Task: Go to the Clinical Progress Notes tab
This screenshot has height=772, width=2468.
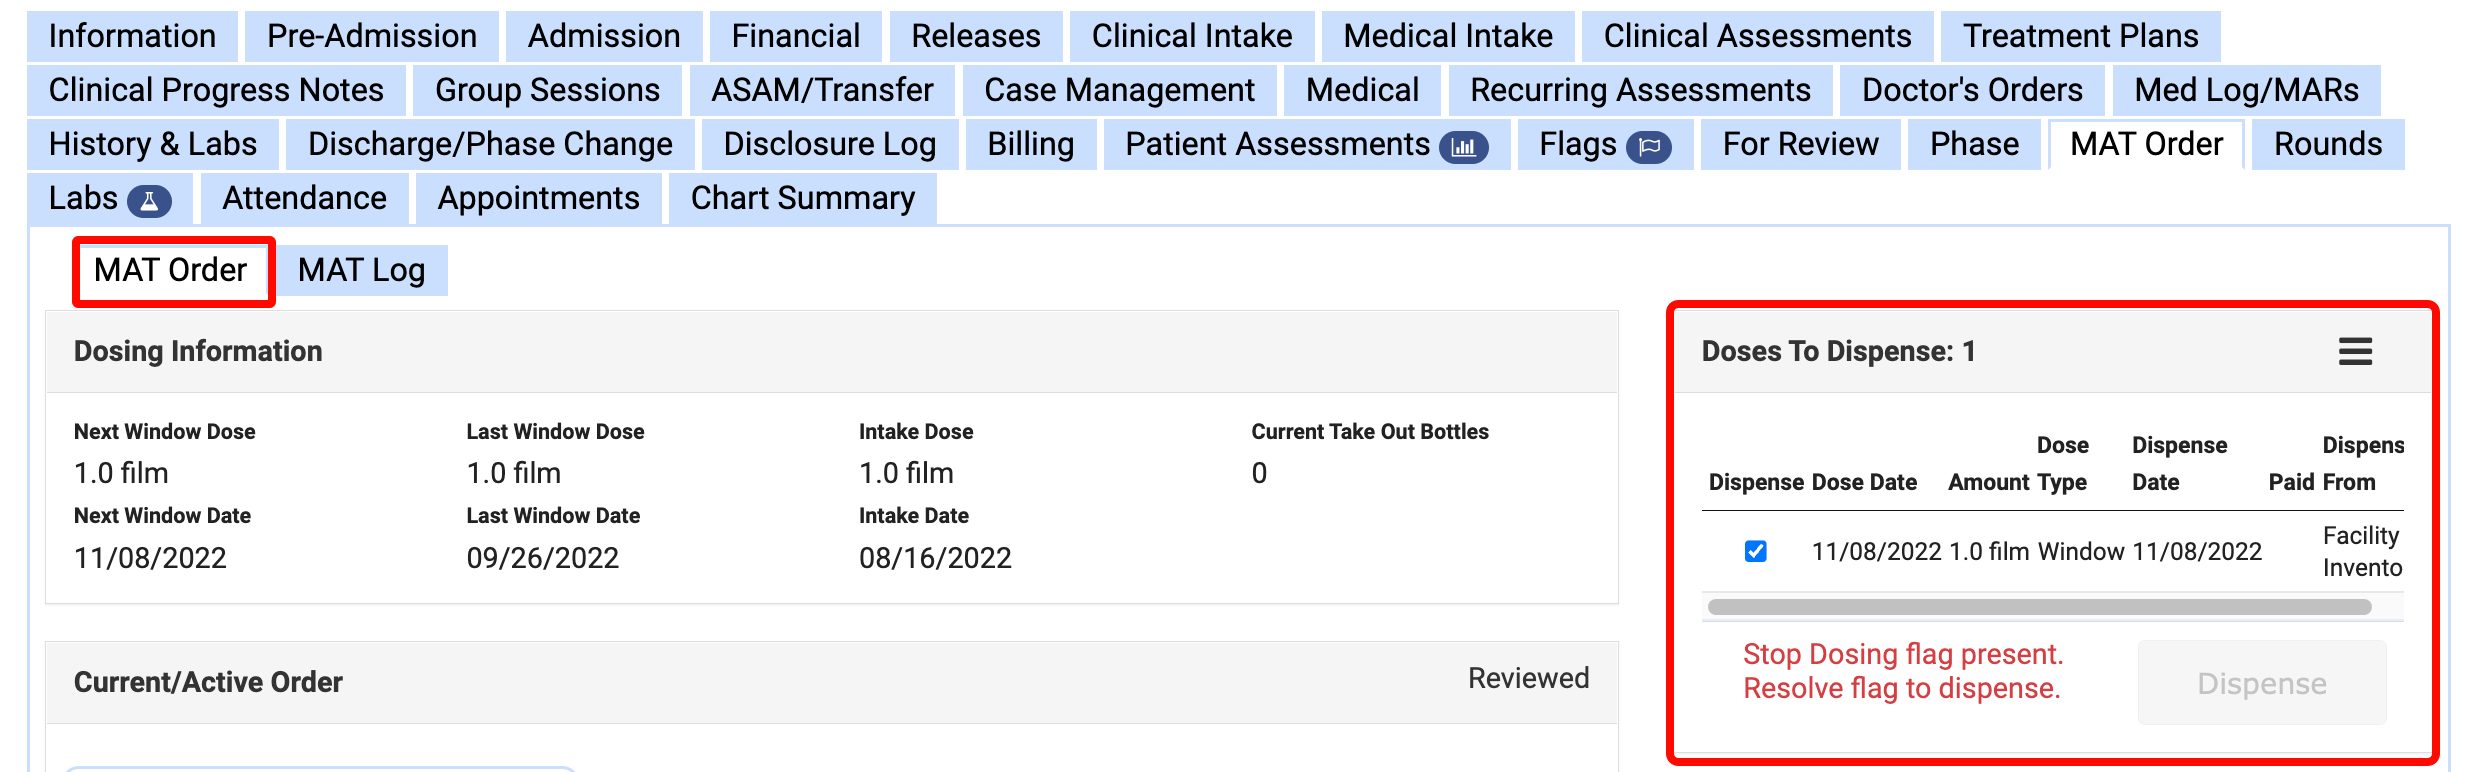Action: click(216, 90)
